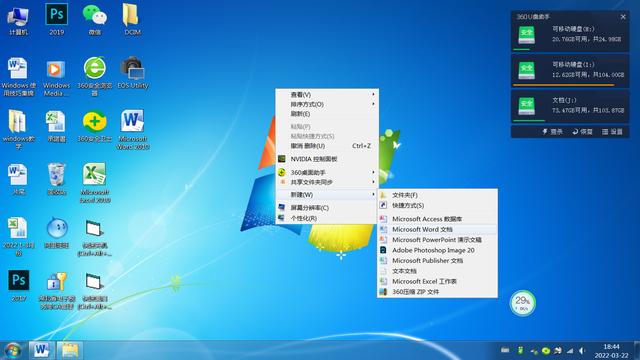Screen dimensions: 640x360
Task: Open the Windows Start orb
Action: [x=13, y=351]
